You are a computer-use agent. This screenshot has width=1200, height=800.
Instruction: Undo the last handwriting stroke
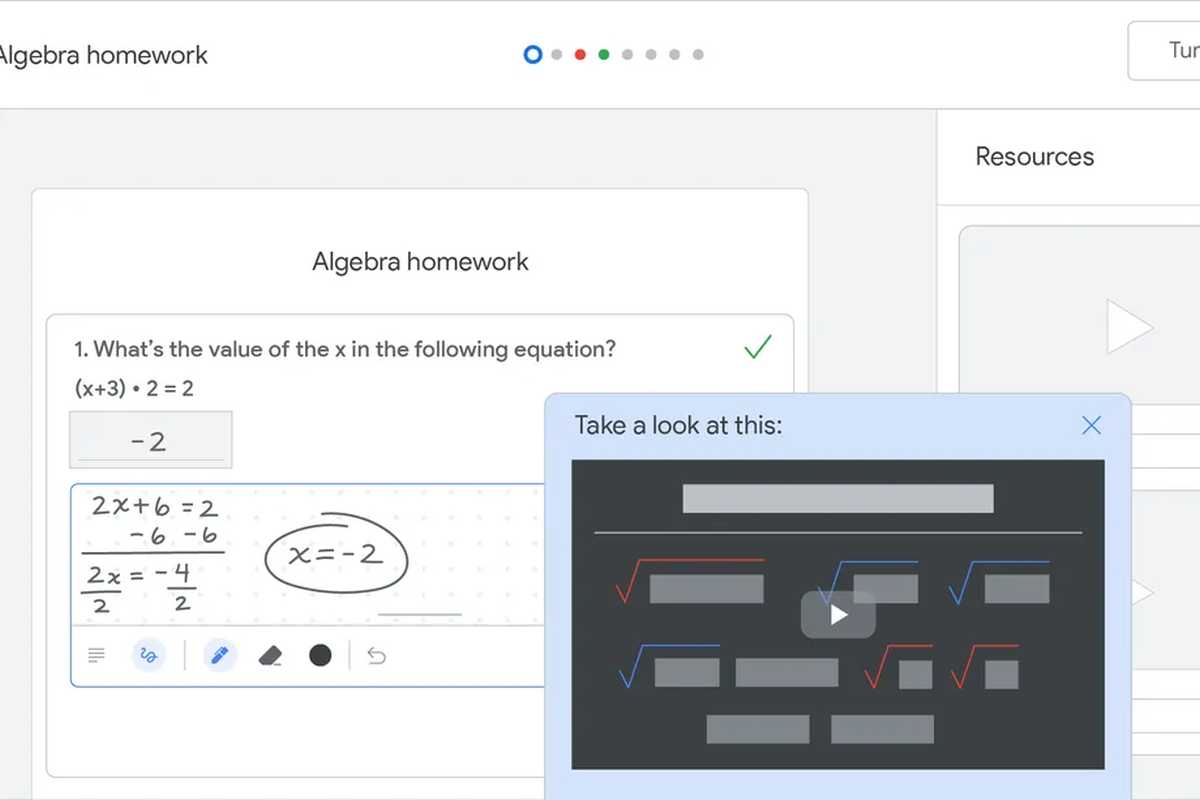tap(376, 656)
